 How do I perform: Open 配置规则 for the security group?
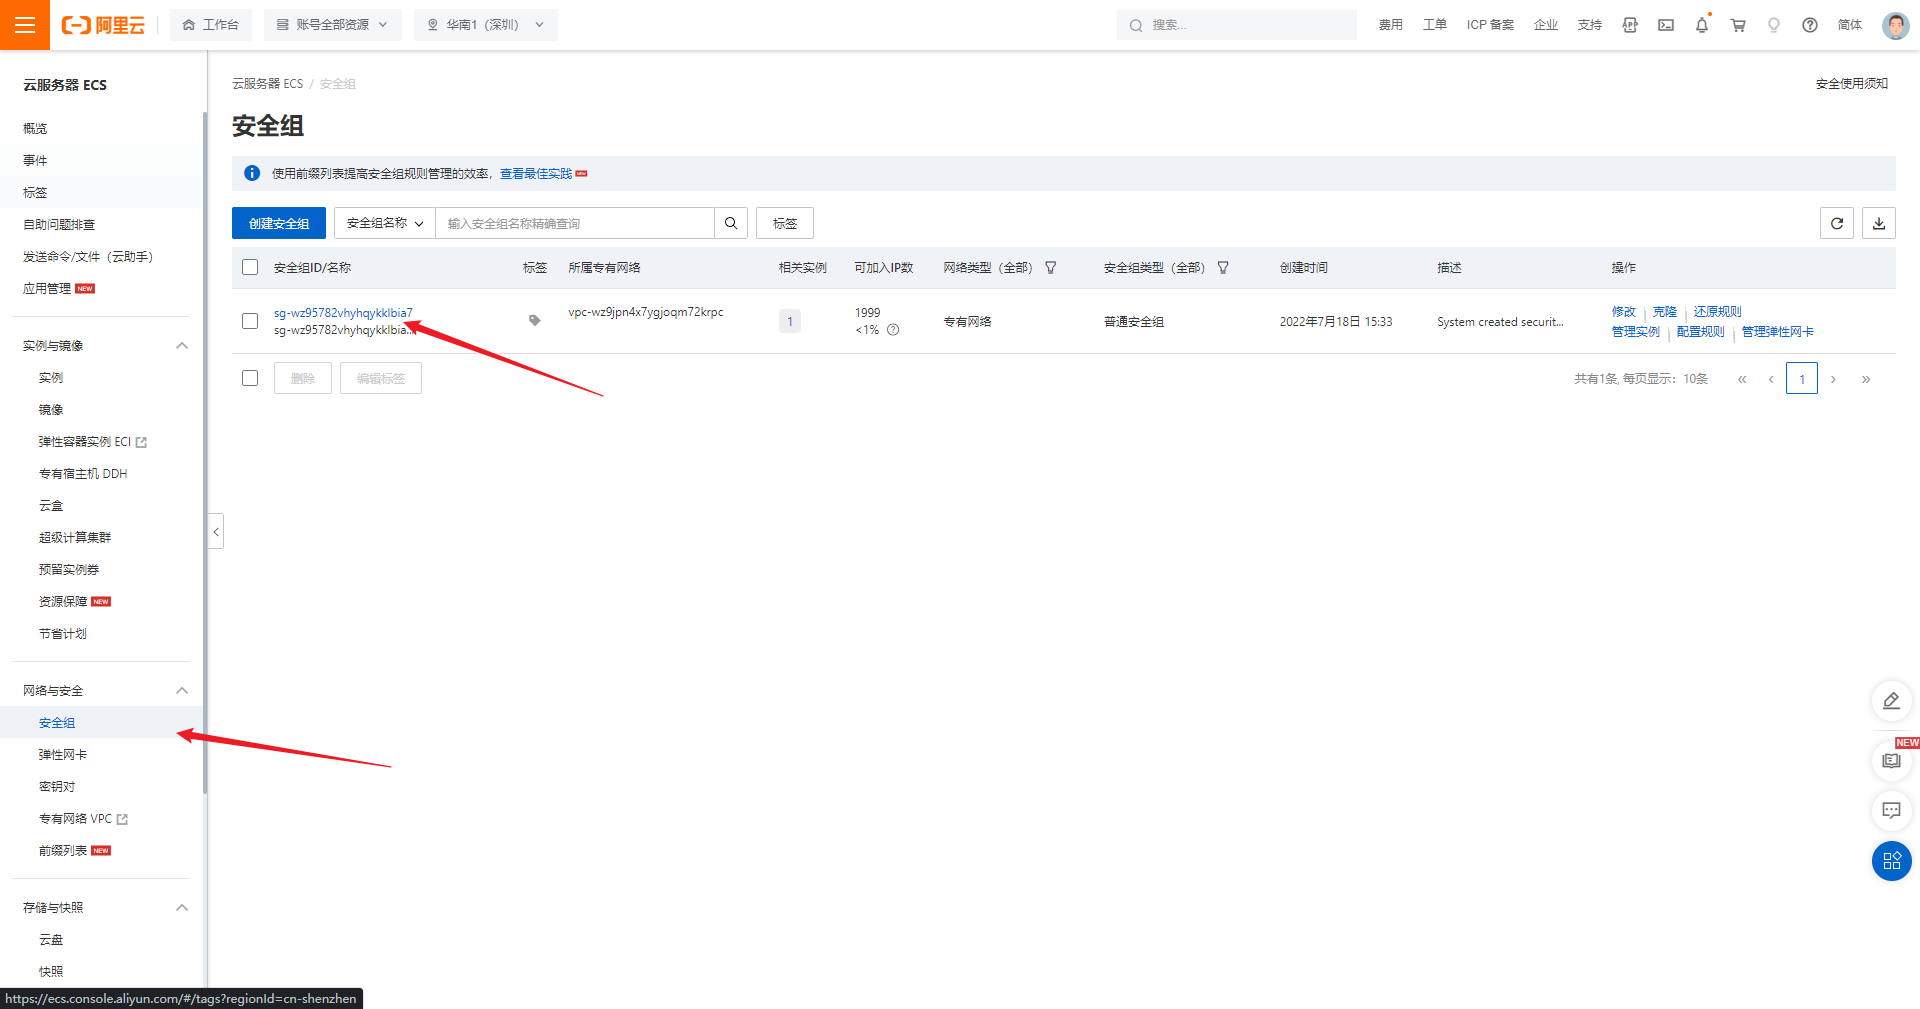pyautogui.click(x=1699, y=331)
